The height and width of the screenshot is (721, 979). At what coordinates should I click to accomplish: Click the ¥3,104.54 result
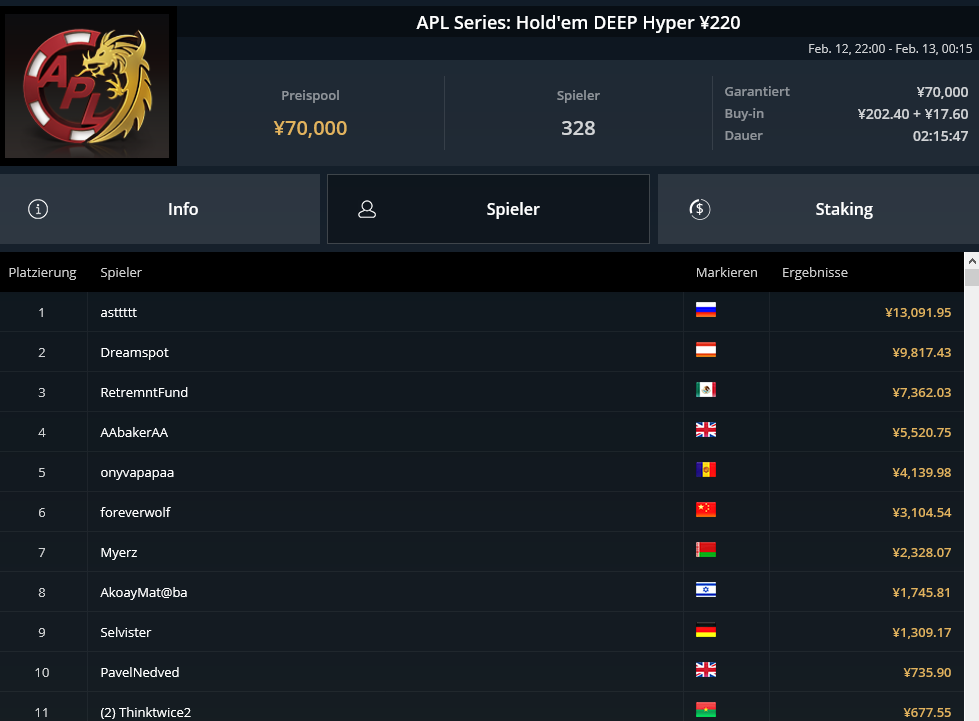coord(922,513)
